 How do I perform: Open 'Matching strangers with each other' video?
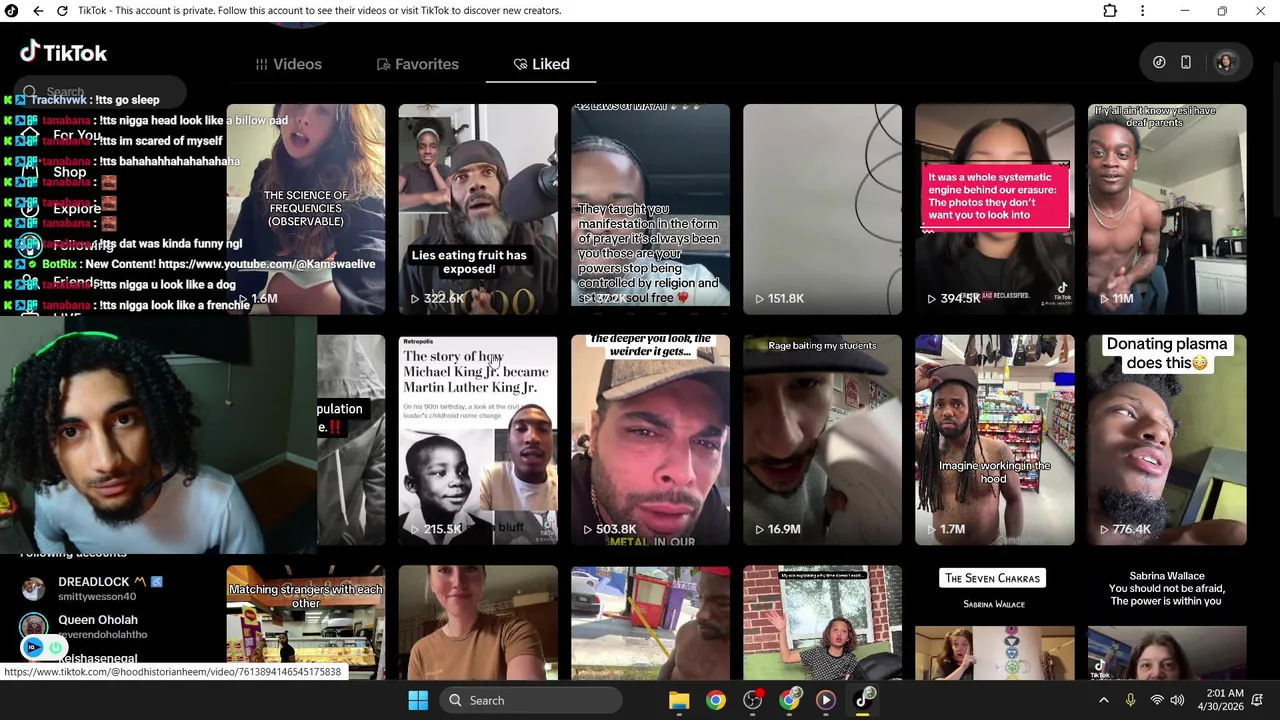pos(306,622)
